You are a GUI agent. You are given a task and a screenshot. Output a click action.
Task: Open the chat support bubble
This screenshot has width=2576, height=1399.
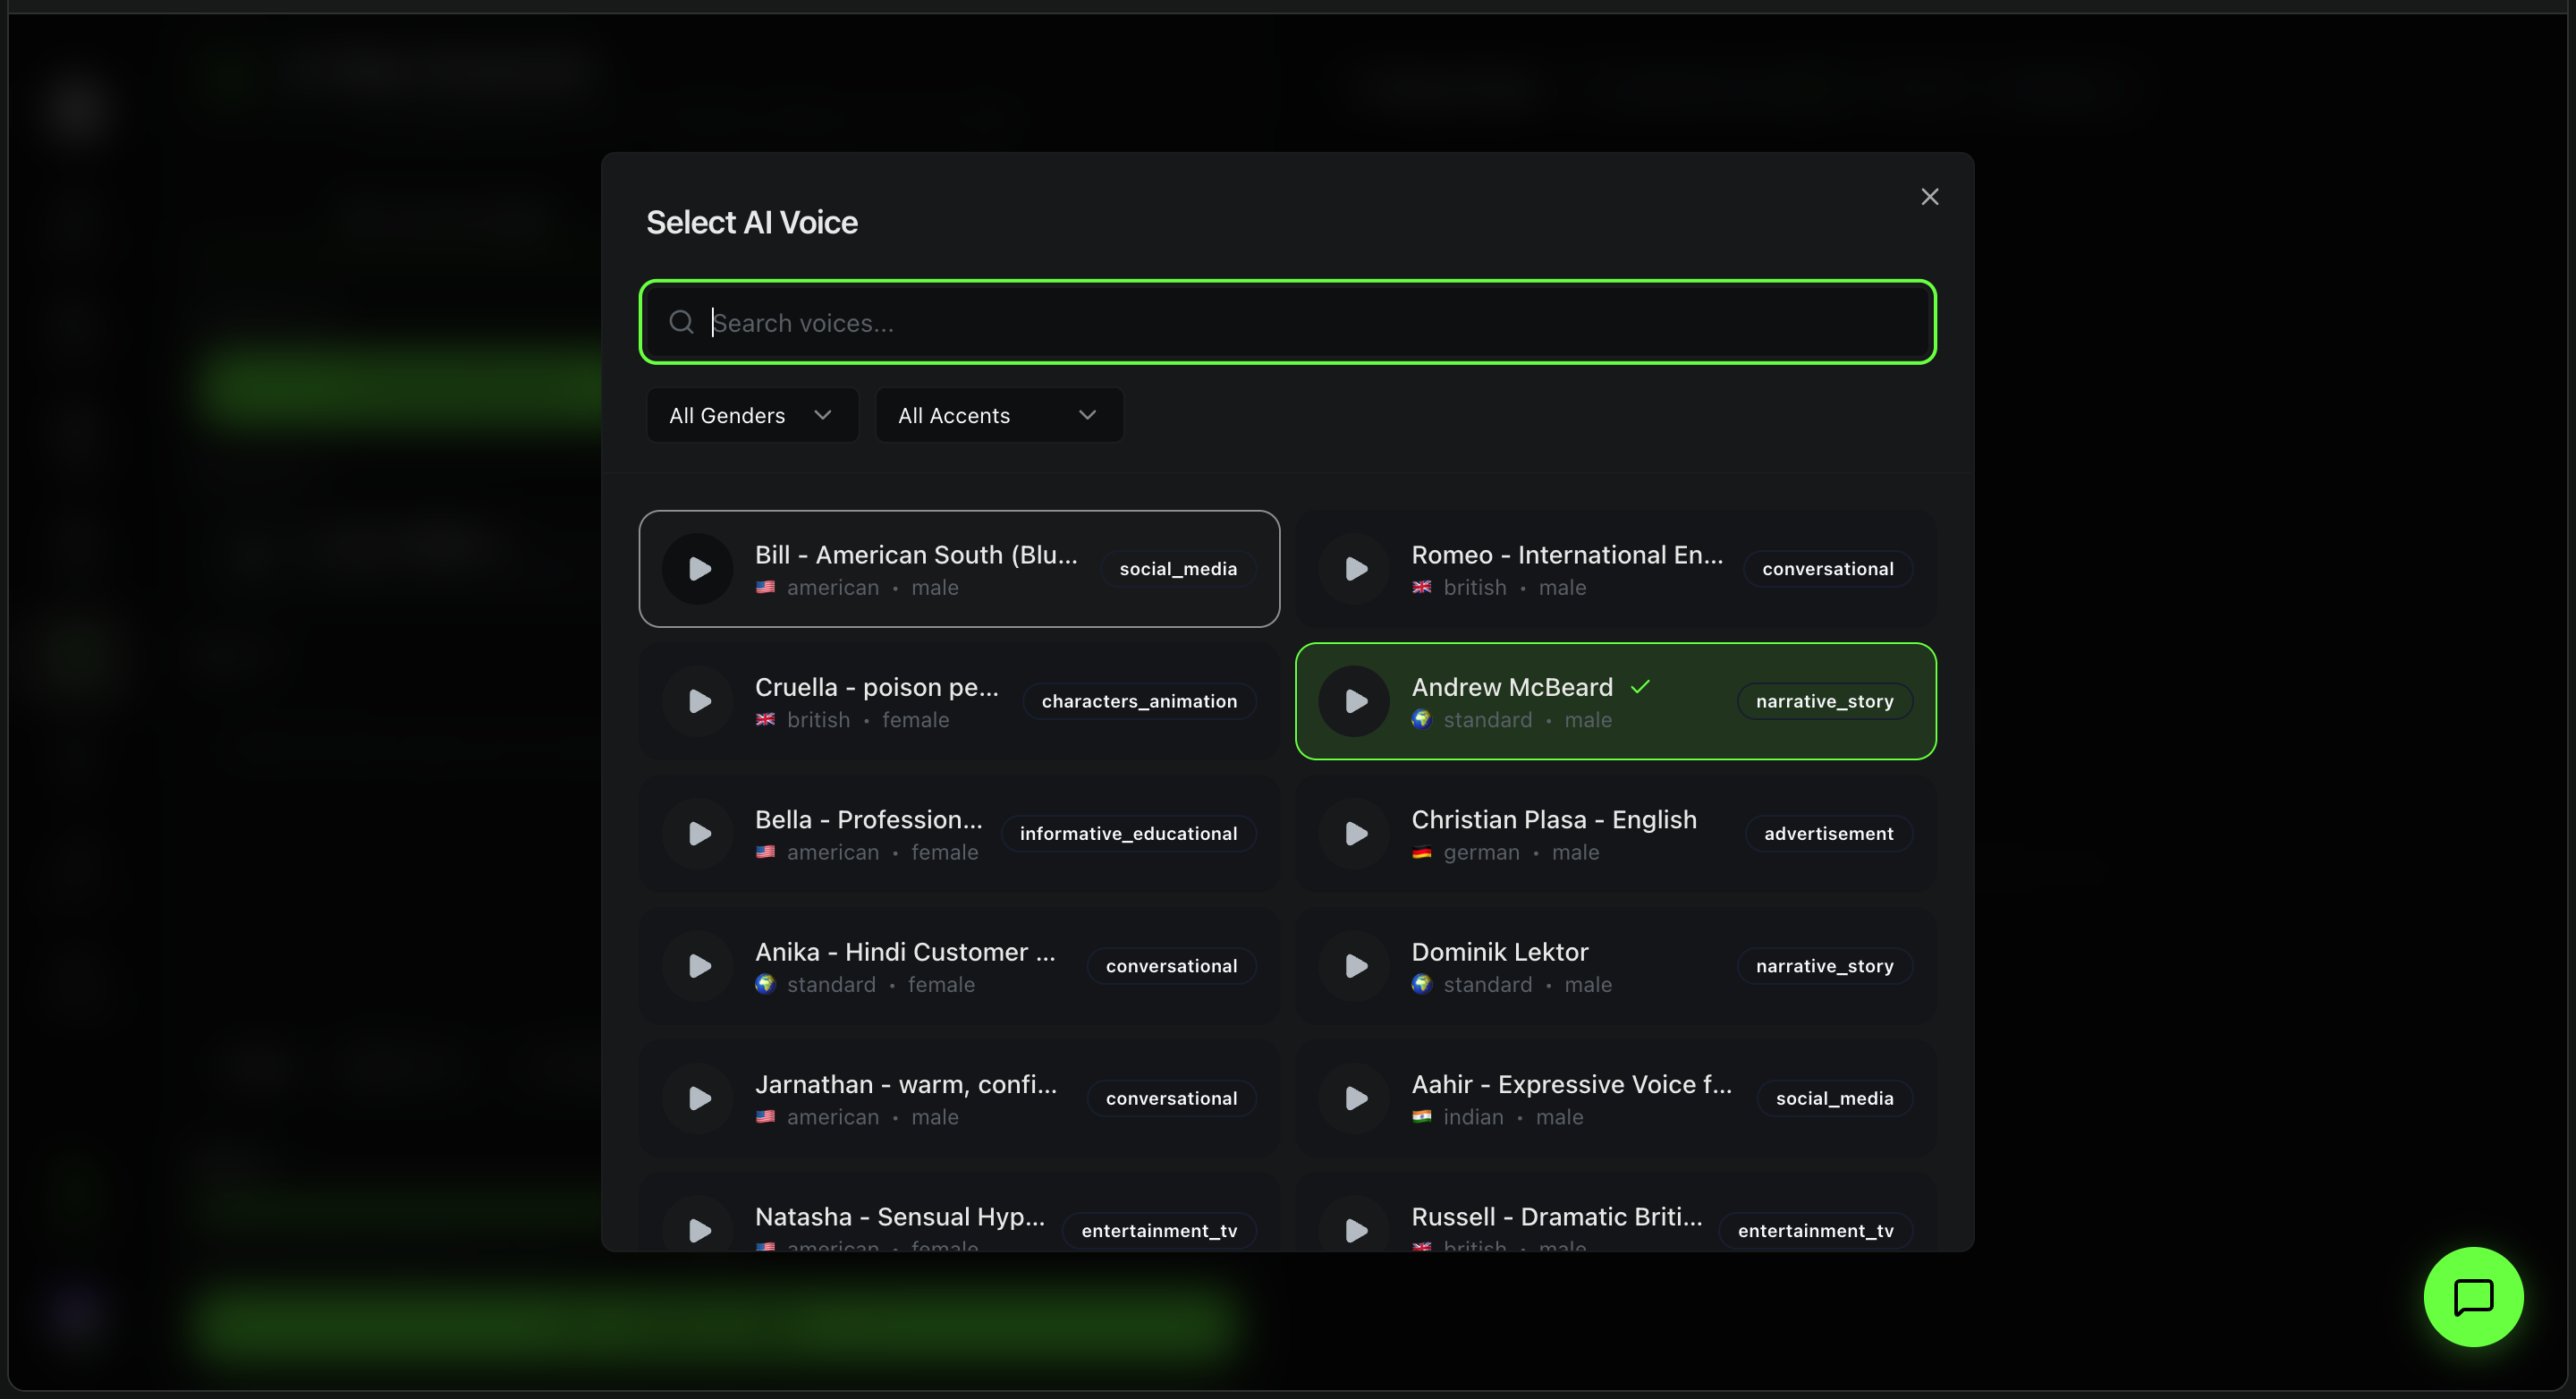coord(2473,1297)
